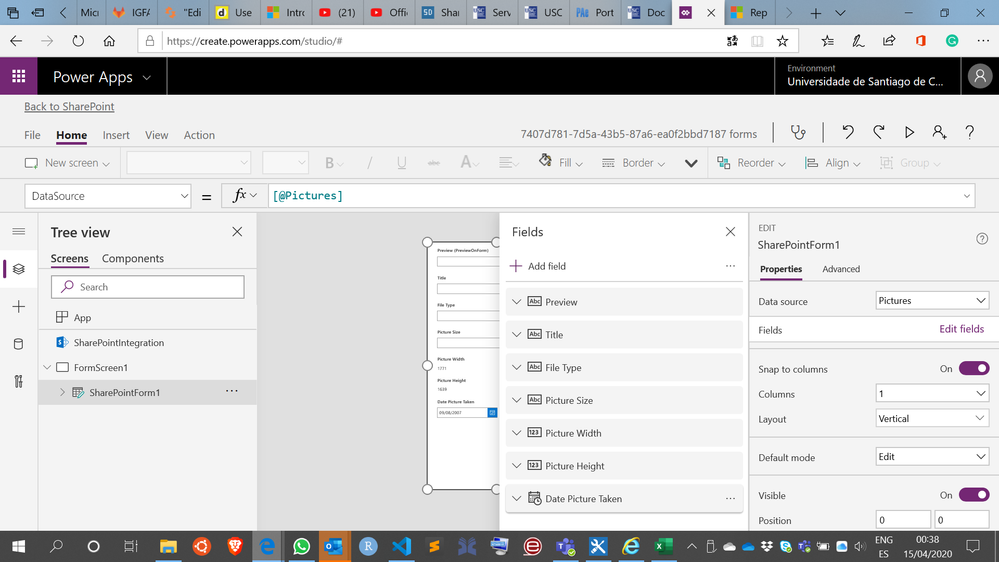The height and width of the screenshot is (562, 999).
Task: Open the New screen dropdown
Action: [x=67, y=162]
